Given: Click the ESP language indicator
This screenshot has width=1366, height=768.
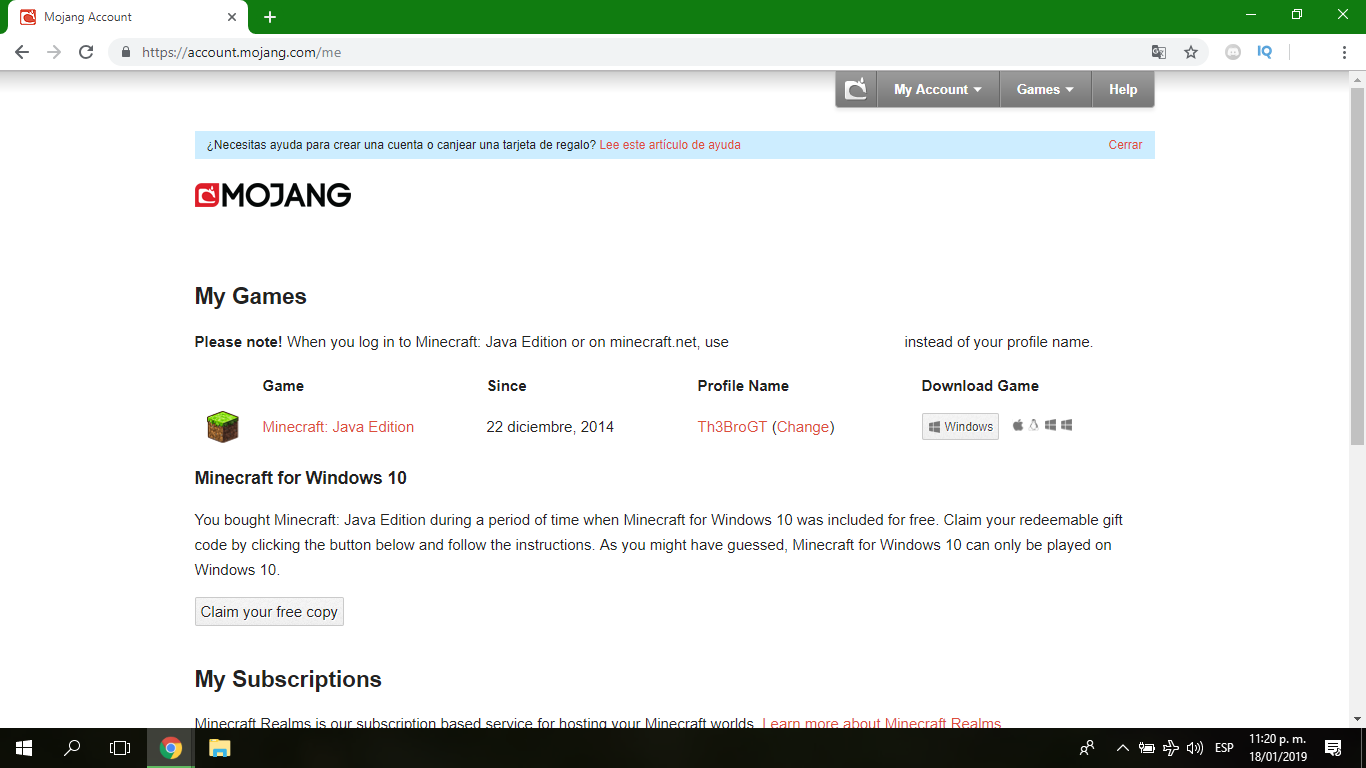Looking at the screenshot, I should click(x=1224, y=748).
